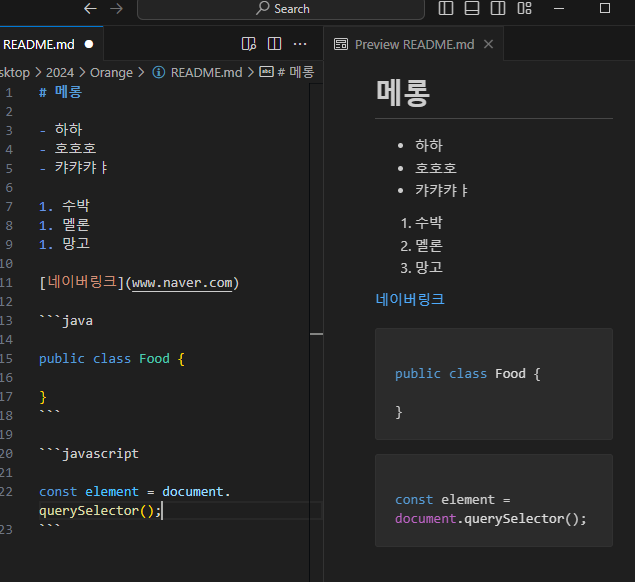The image size is (635, 582).
Task: Open the README.md breadcrumb item
Action: click(x=207, y=72)
